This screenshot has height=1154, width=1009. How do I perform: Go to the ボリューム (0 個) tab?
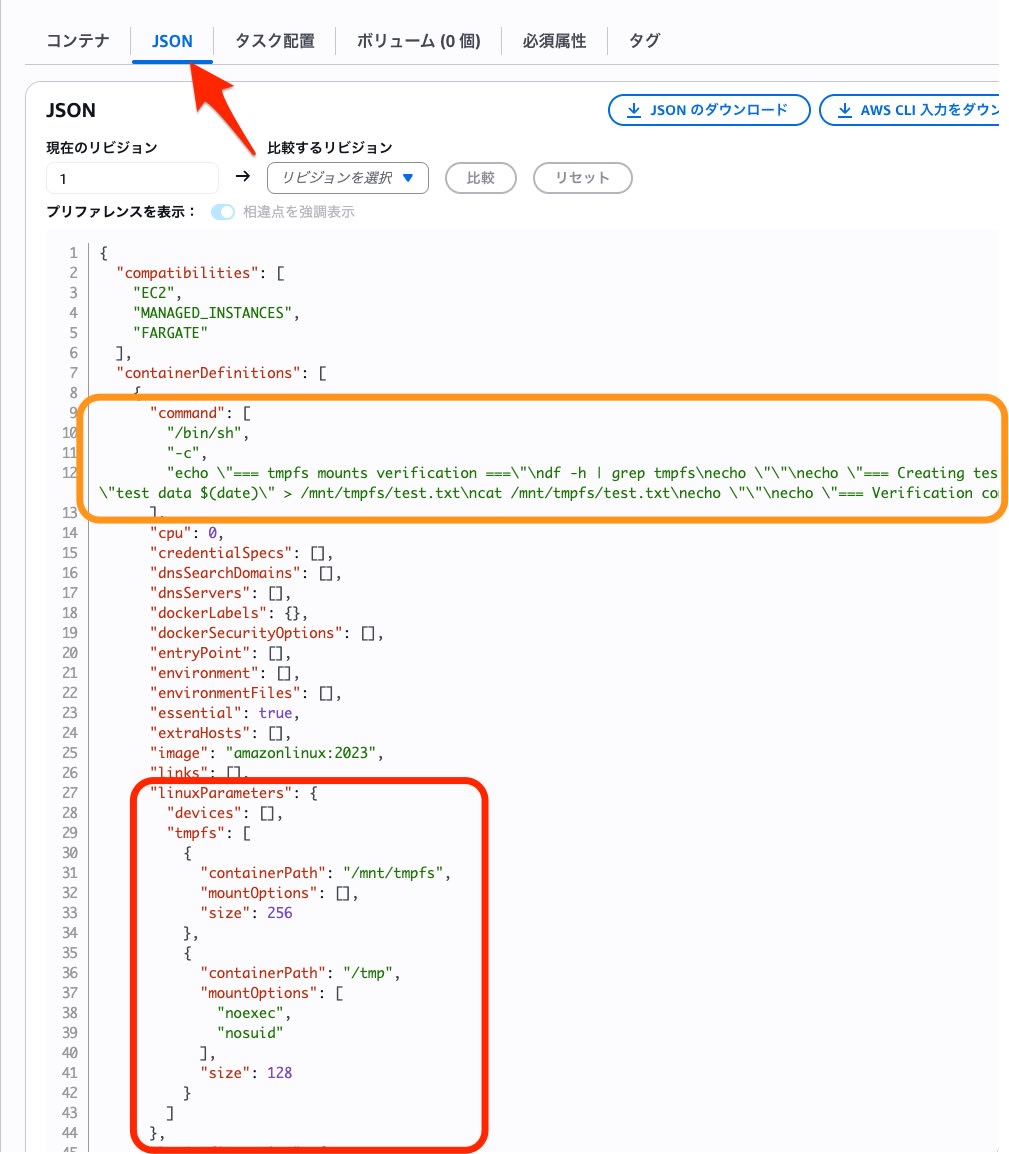(418, 41)
